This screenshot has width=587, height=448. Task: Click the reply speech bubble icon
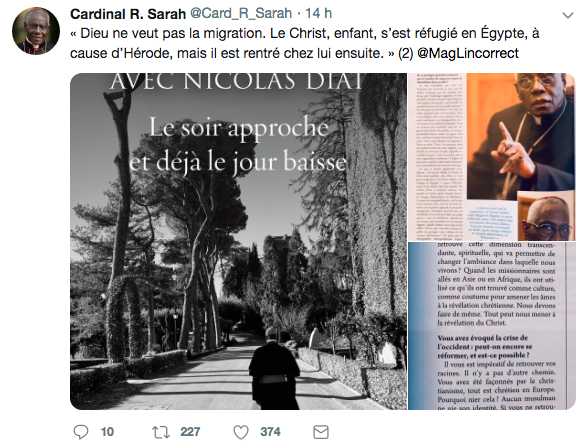(x=80, y=432)
